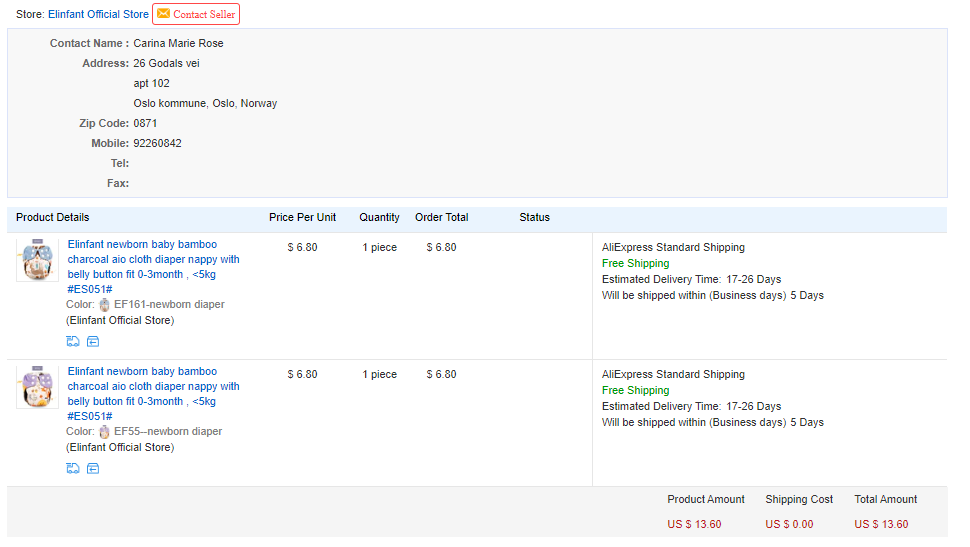Select the zip code 0871
Screen dimensions: 970x547
pyautogui.click(x=145, y=123)
